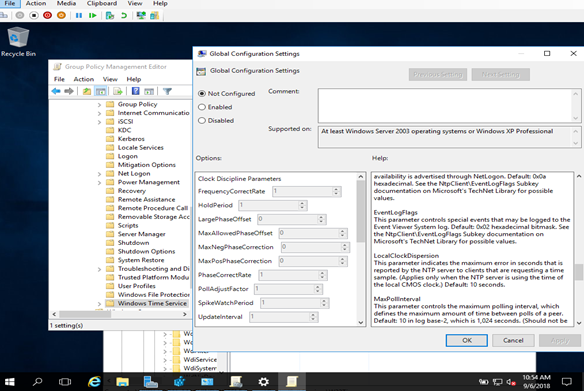
Task: Click the SpikeWatchPeriod spinner arrows
Action: tap(324, 303)
